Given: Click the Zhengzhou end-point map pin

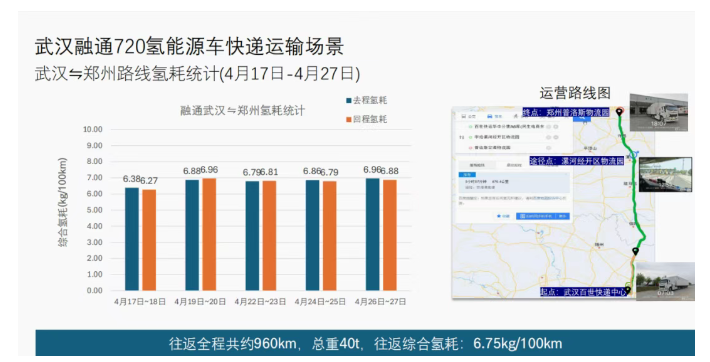Looking at the screenshot, I should pos(619,111).
